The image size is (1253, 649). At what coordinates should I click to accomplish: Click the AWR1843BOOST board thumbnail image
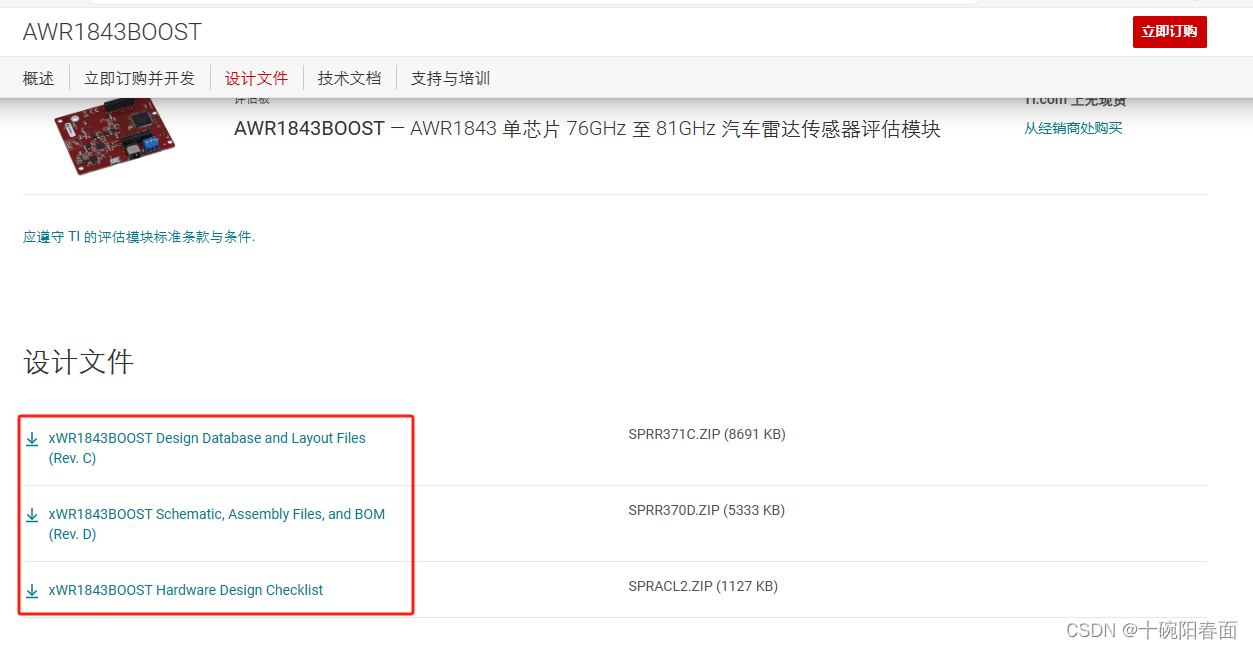click(114, 136)
